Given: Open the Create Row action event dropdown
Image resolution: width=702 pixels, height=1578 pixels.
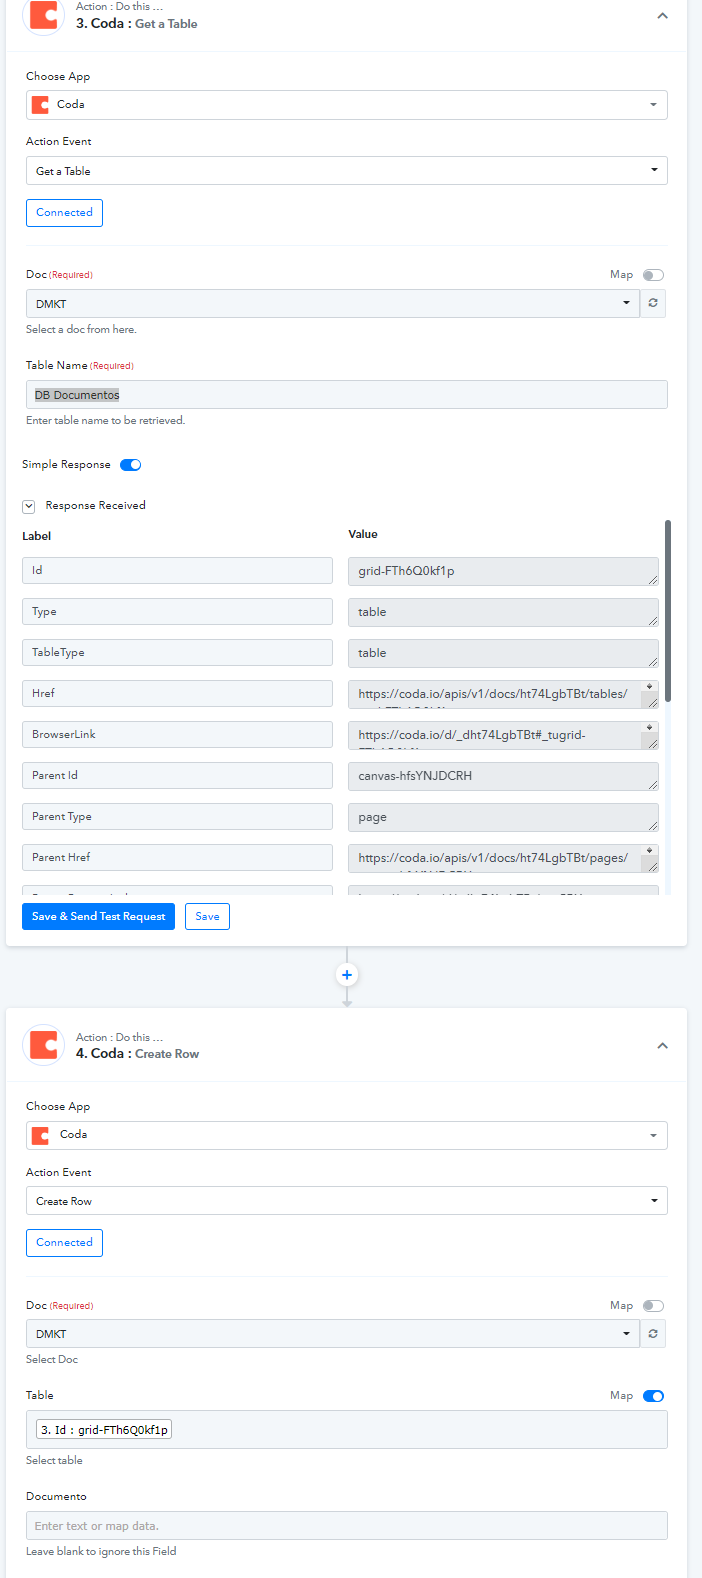Looking at the screenshot, I should coord(346,1201).
